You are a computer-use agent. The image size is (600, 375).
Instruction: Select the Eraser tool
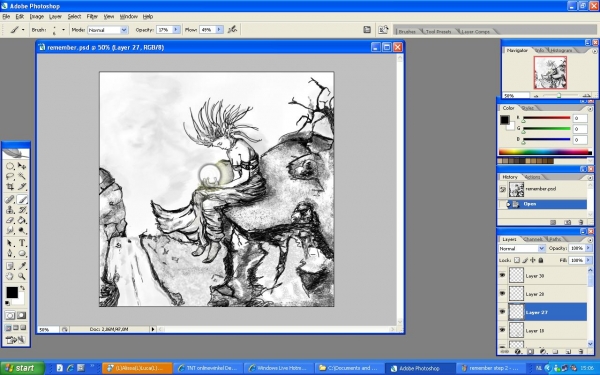[x=10, y=220]
